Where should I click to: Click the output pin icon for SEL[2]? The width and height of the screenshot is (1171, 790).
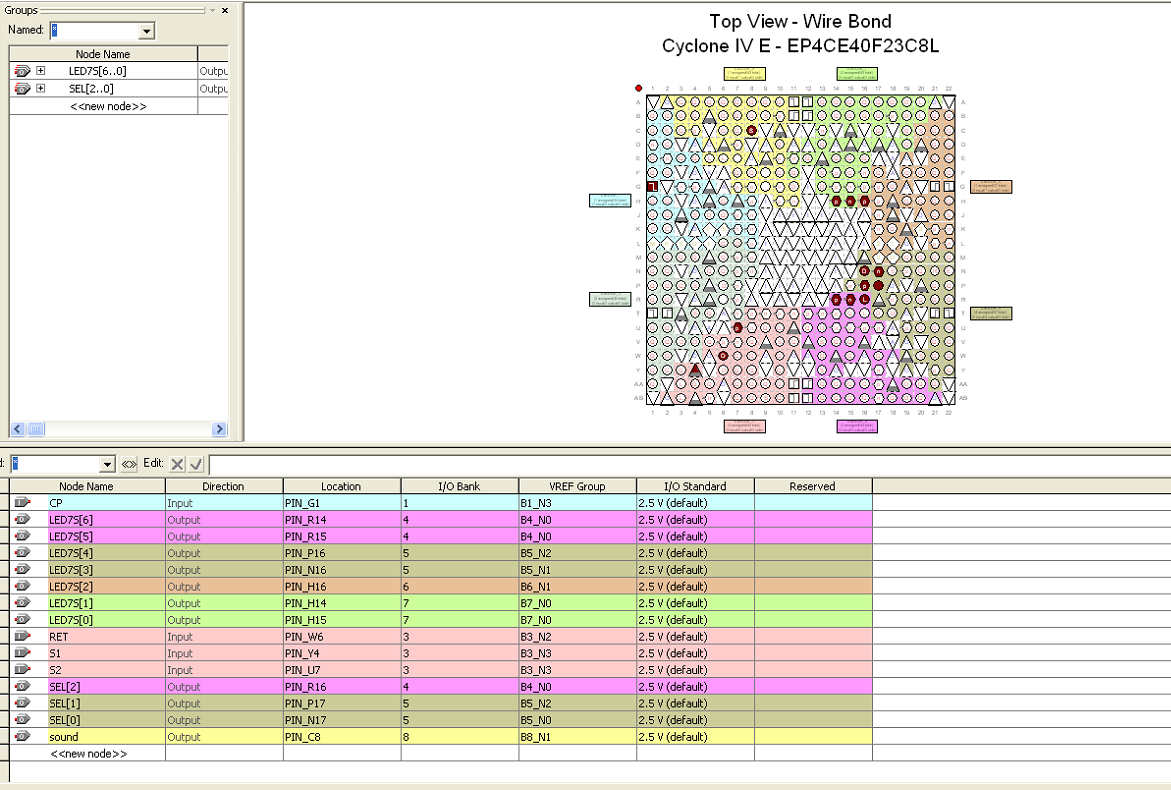point(22,686)
